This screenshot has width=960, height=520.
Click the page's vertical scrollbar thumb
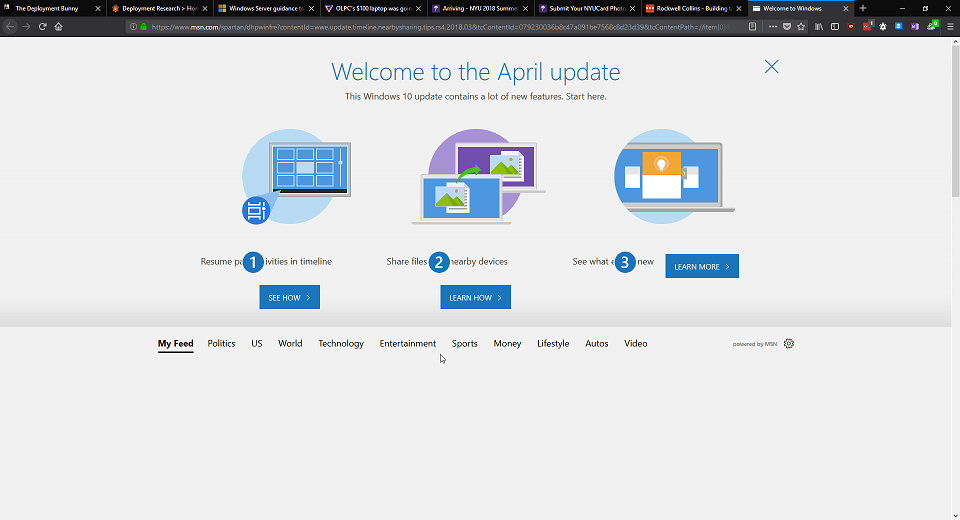pos(955,121)
